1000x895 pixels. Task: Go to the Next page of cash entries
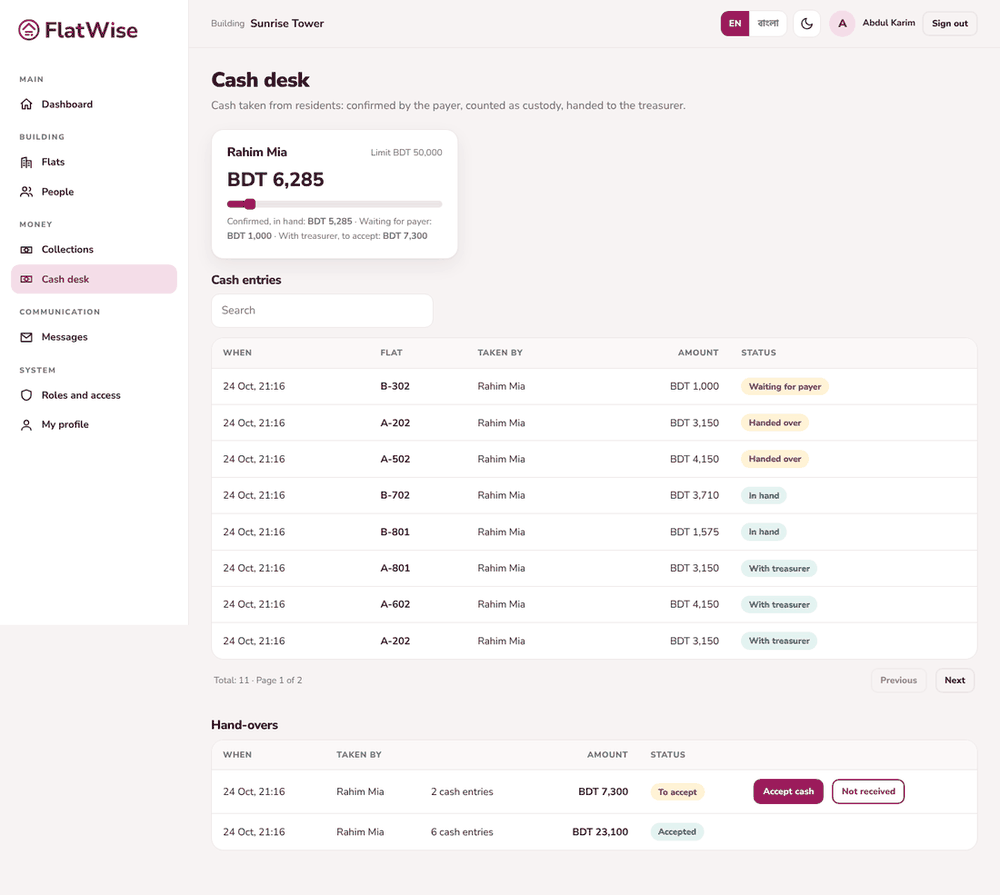(x=955, y=680)
